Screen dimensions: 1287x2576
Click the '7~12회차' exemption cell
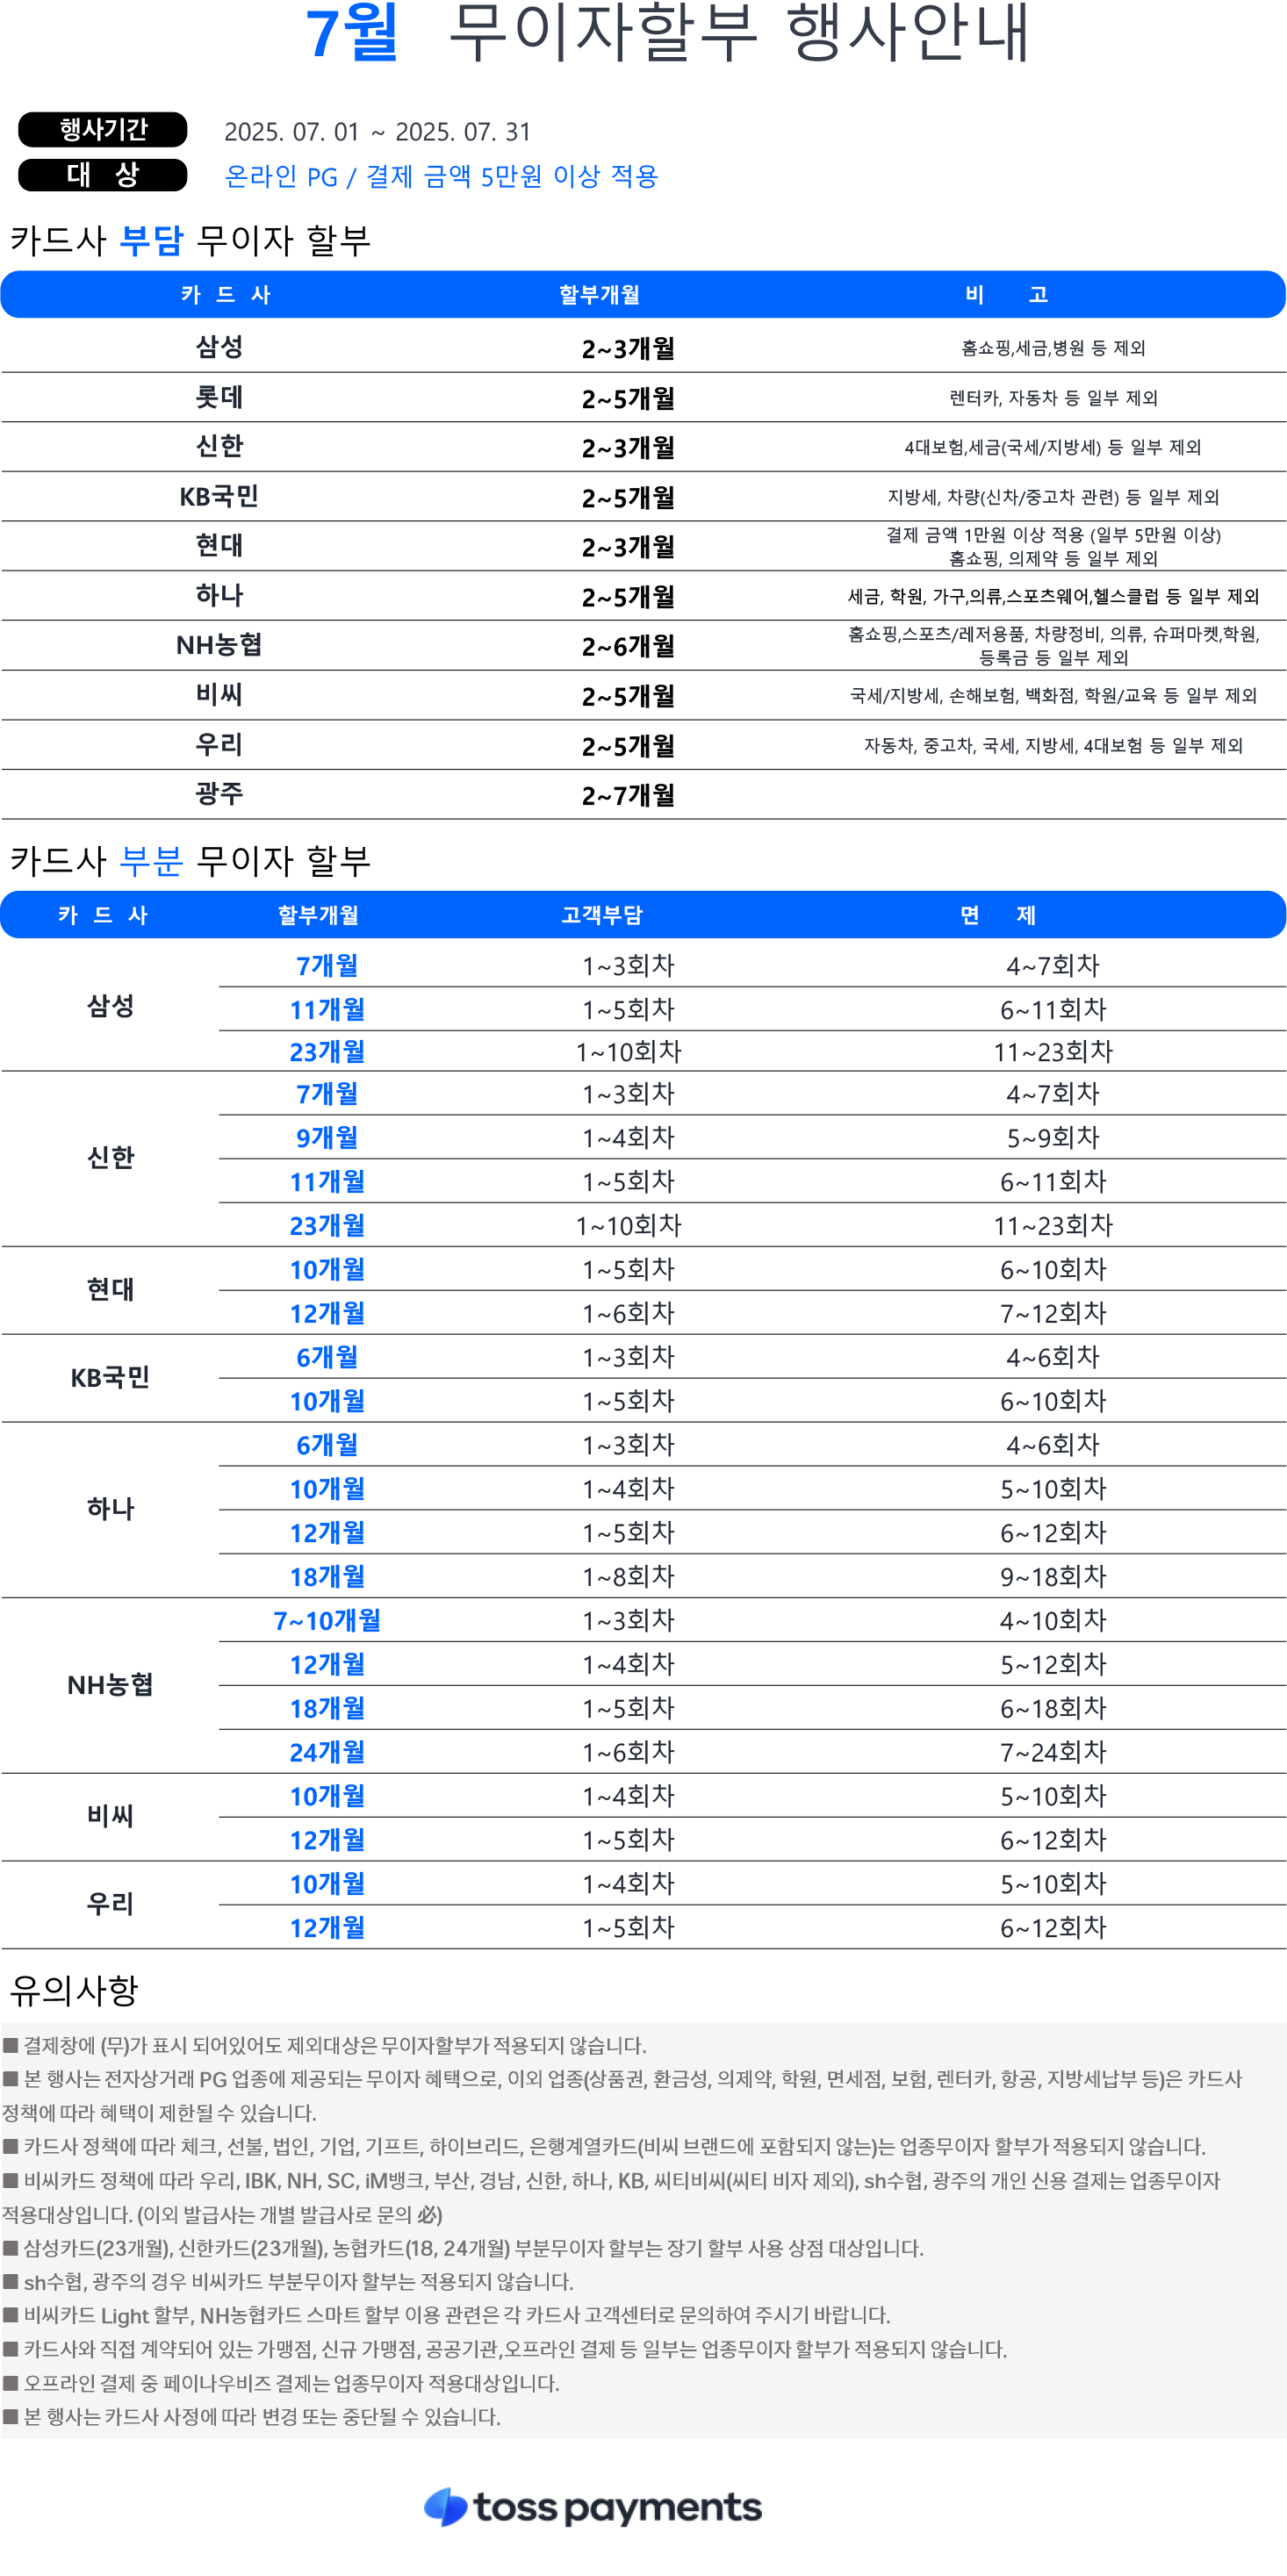(x=1053, y=1314)
